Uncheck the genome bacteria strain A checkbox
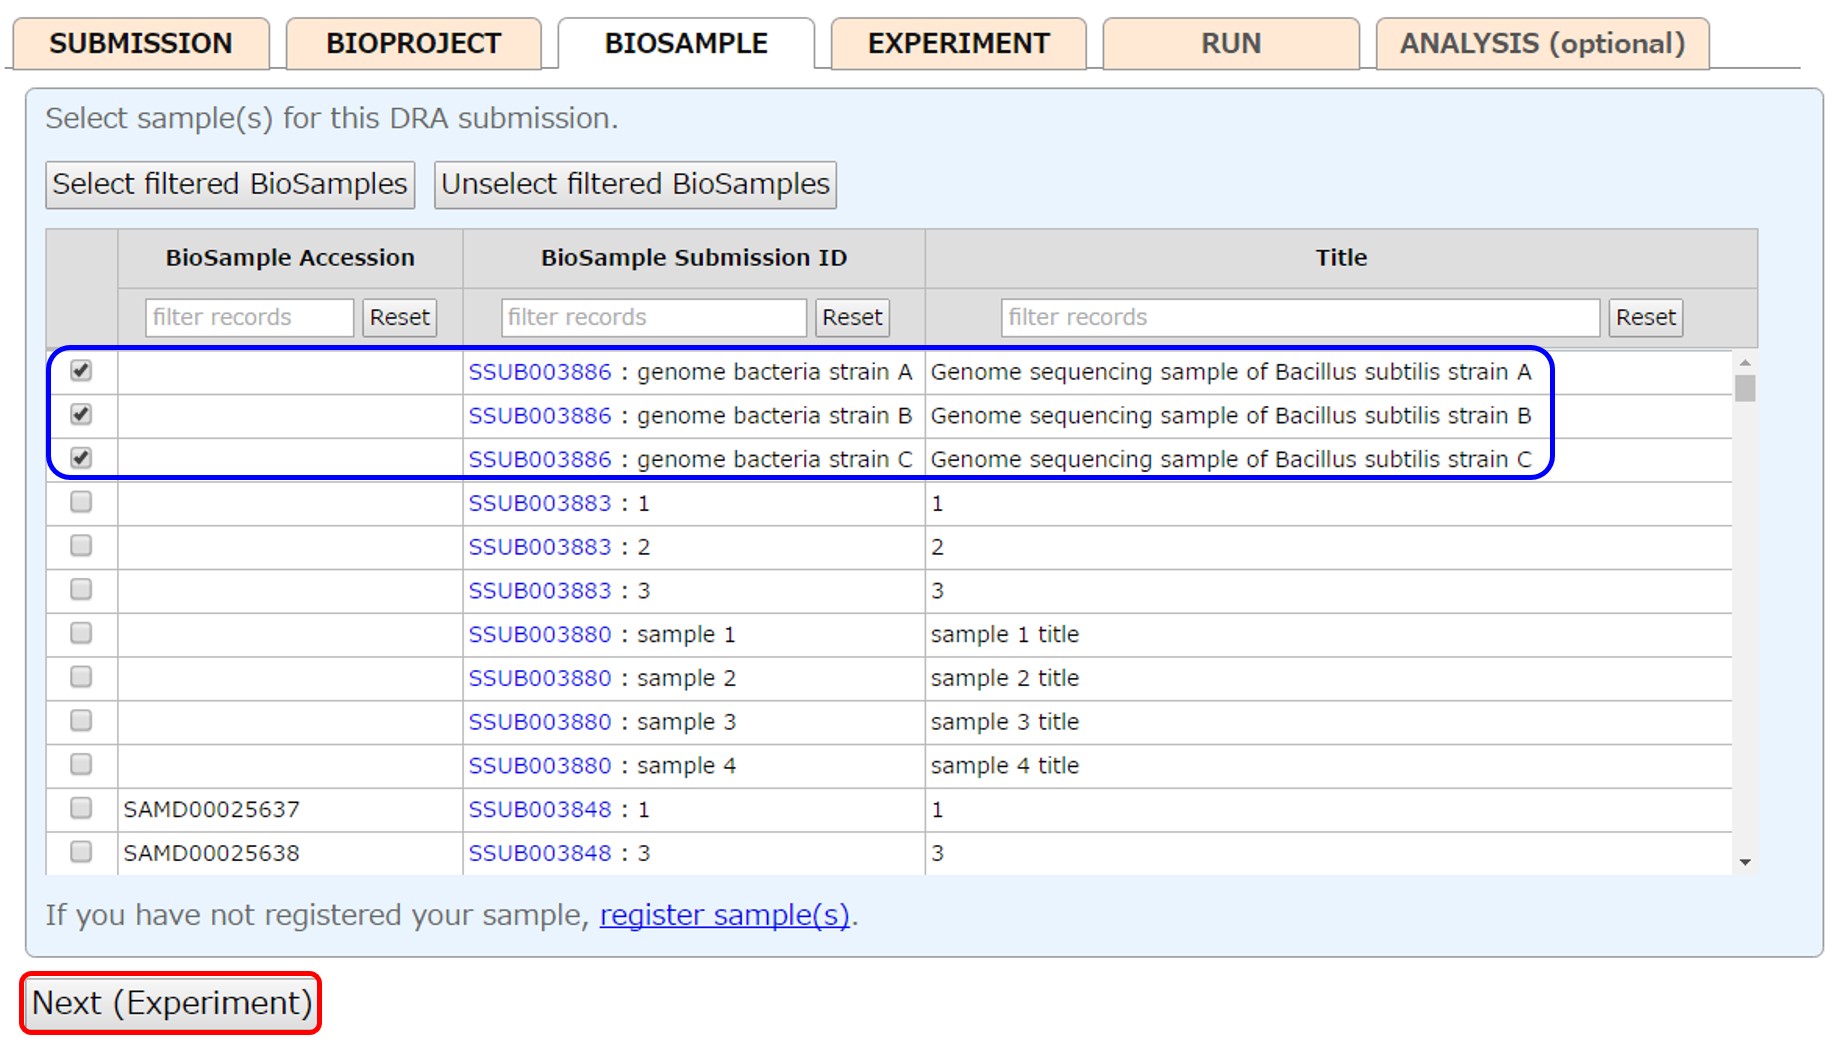 [x=81, y=371]
